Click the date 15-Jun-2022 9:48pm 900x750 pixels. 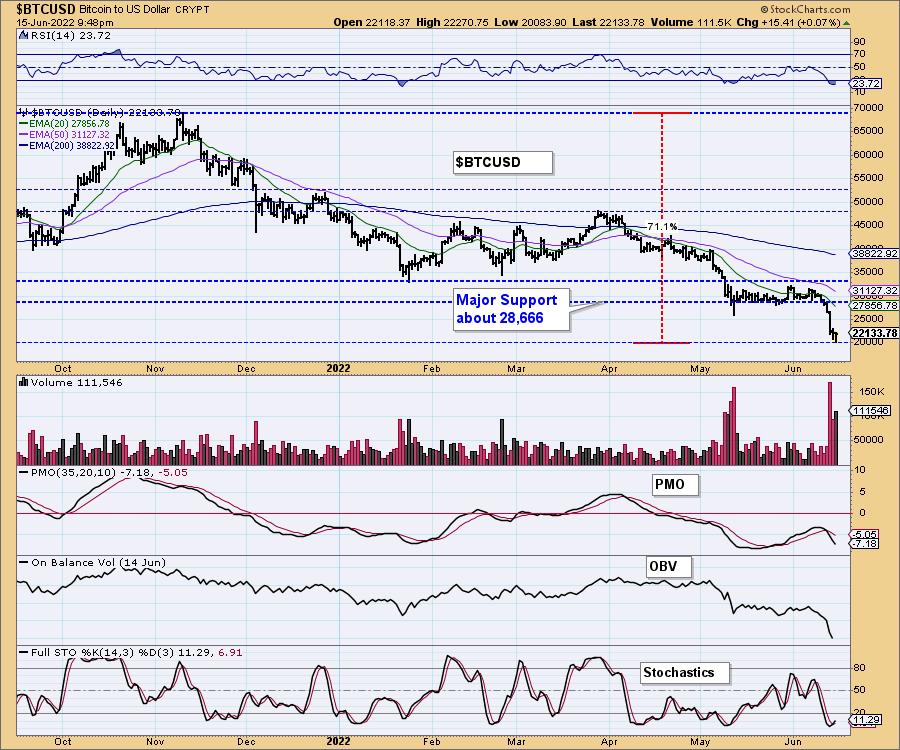(x=65, y=23)
